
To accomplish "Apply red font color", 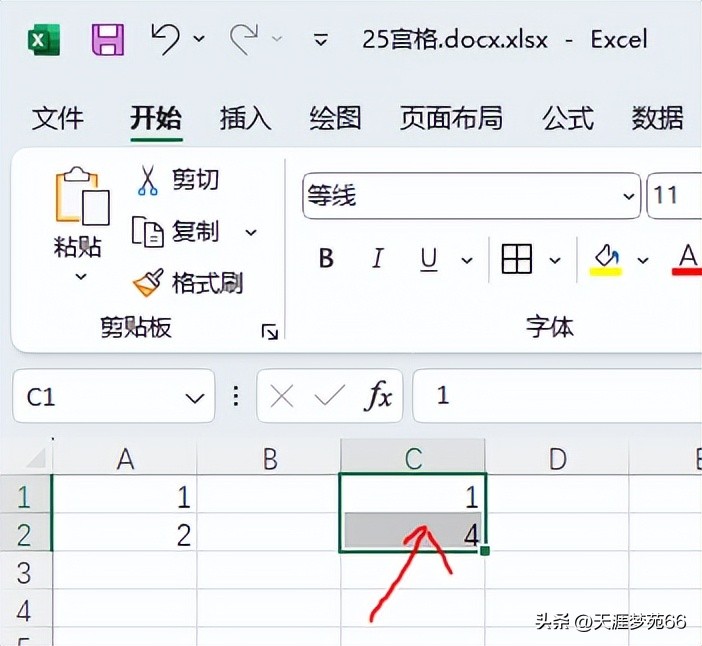I will [687, 260].
